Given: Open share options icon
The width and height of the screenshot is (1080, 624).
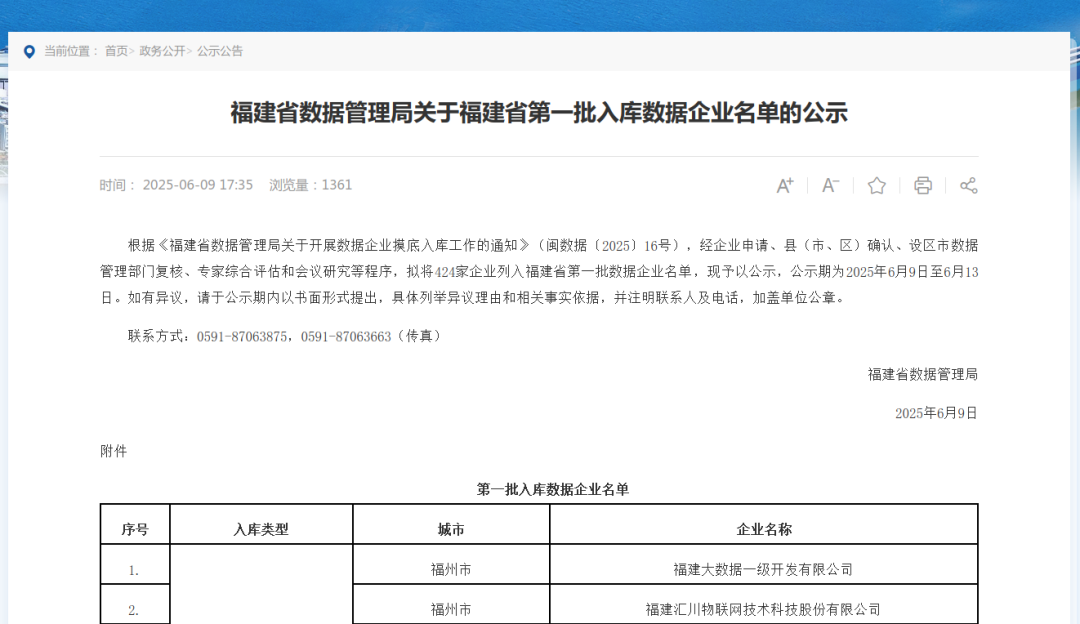Looking at the screenshot, I should click(968, 185).
